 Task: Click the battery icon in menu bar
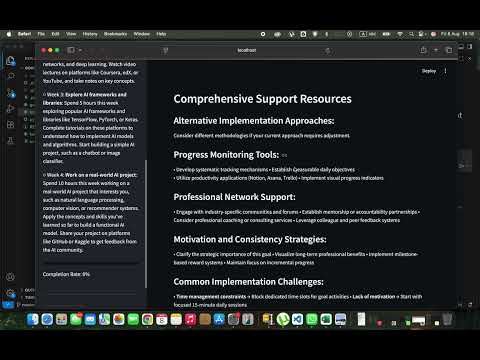(x=386, y=34)
